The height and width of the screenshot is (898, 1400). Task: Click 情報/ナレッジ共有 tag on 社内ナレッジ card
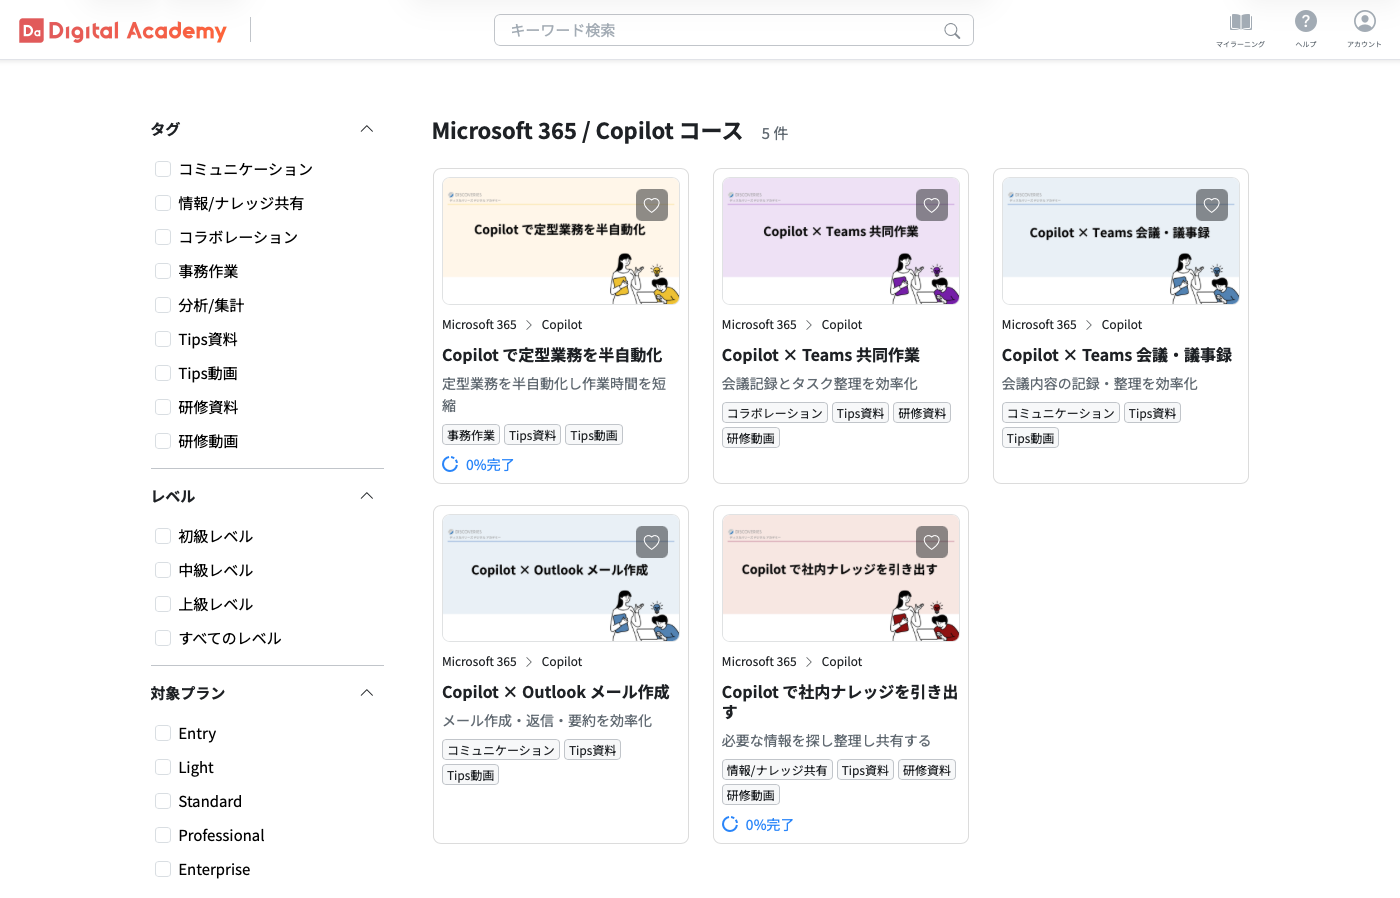coord(777,770)
